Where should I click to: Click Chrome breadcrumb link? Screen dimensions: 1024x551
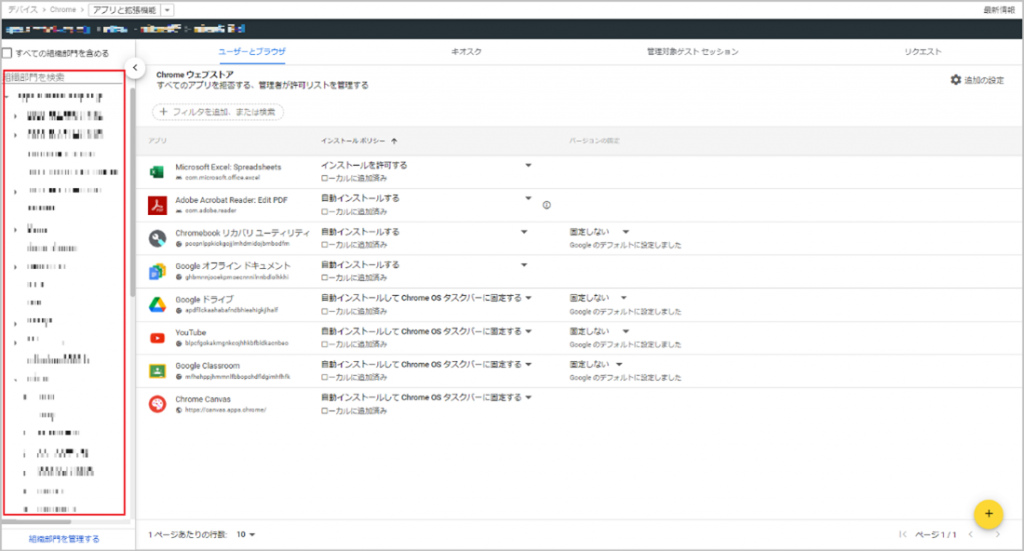coord(63,10)
